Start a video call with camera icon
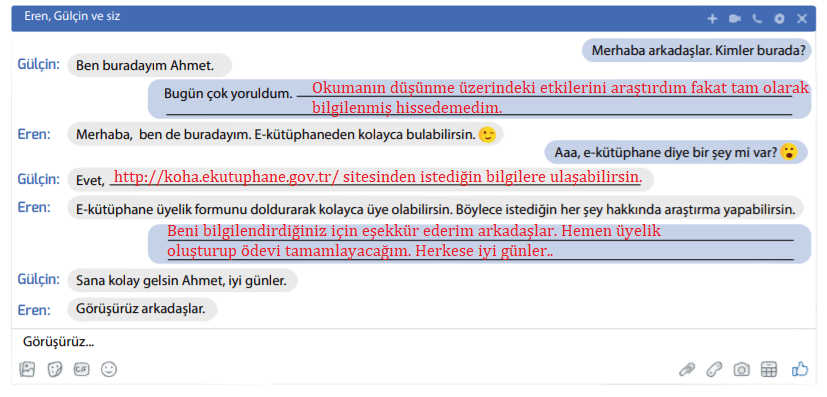 pyautogui.click(x=734, y=18)
